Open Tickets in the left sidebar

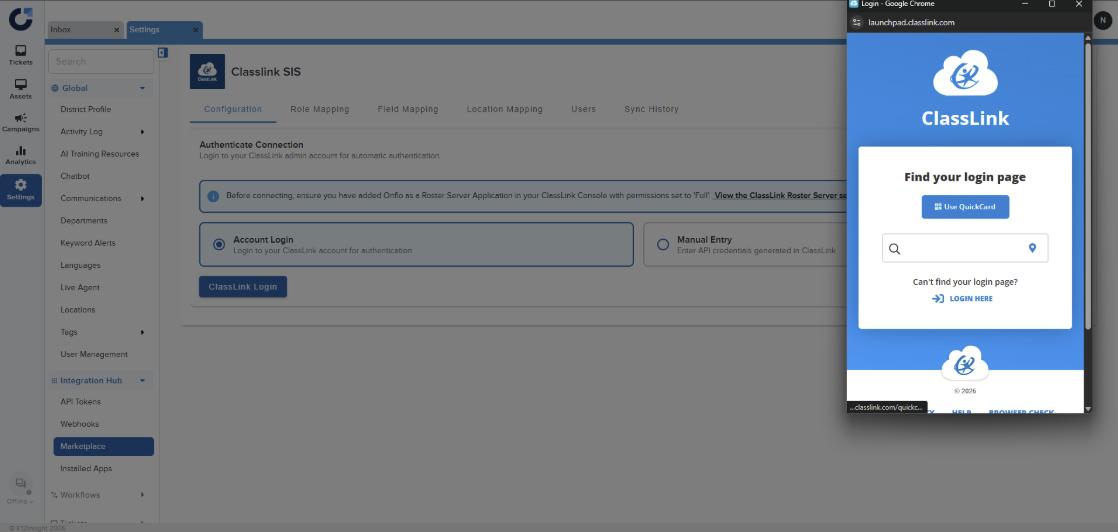pyautogui.click(x=21, y=54)
